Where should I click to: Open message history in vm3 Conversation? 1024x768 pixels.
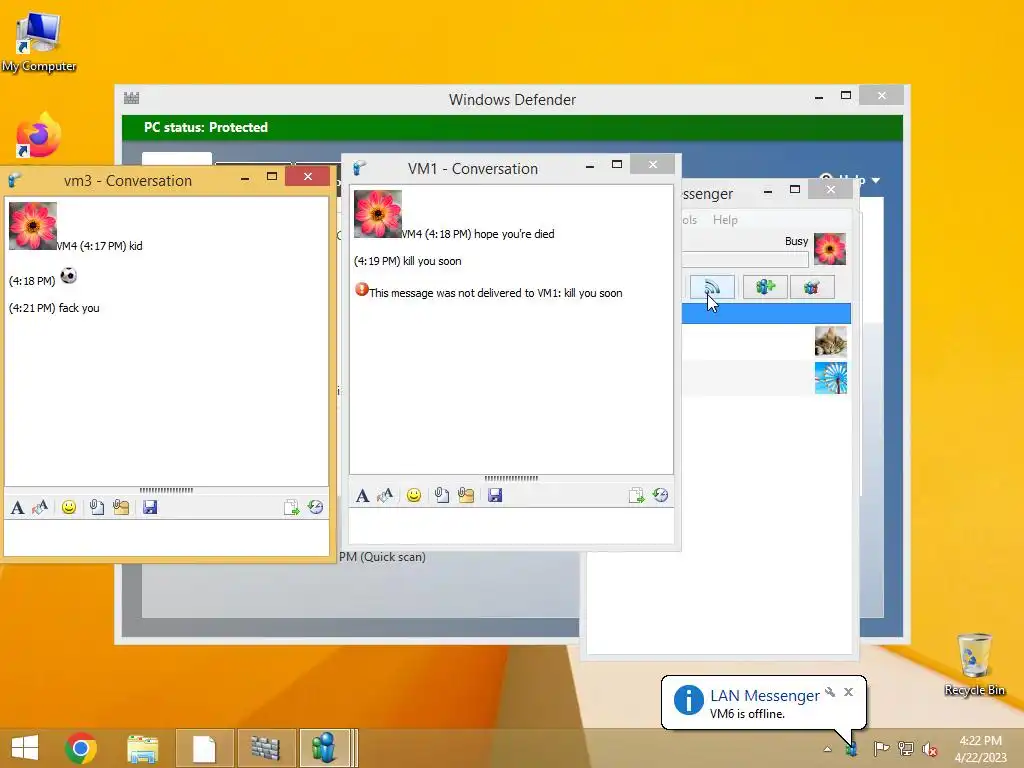[x=315, y=507]
